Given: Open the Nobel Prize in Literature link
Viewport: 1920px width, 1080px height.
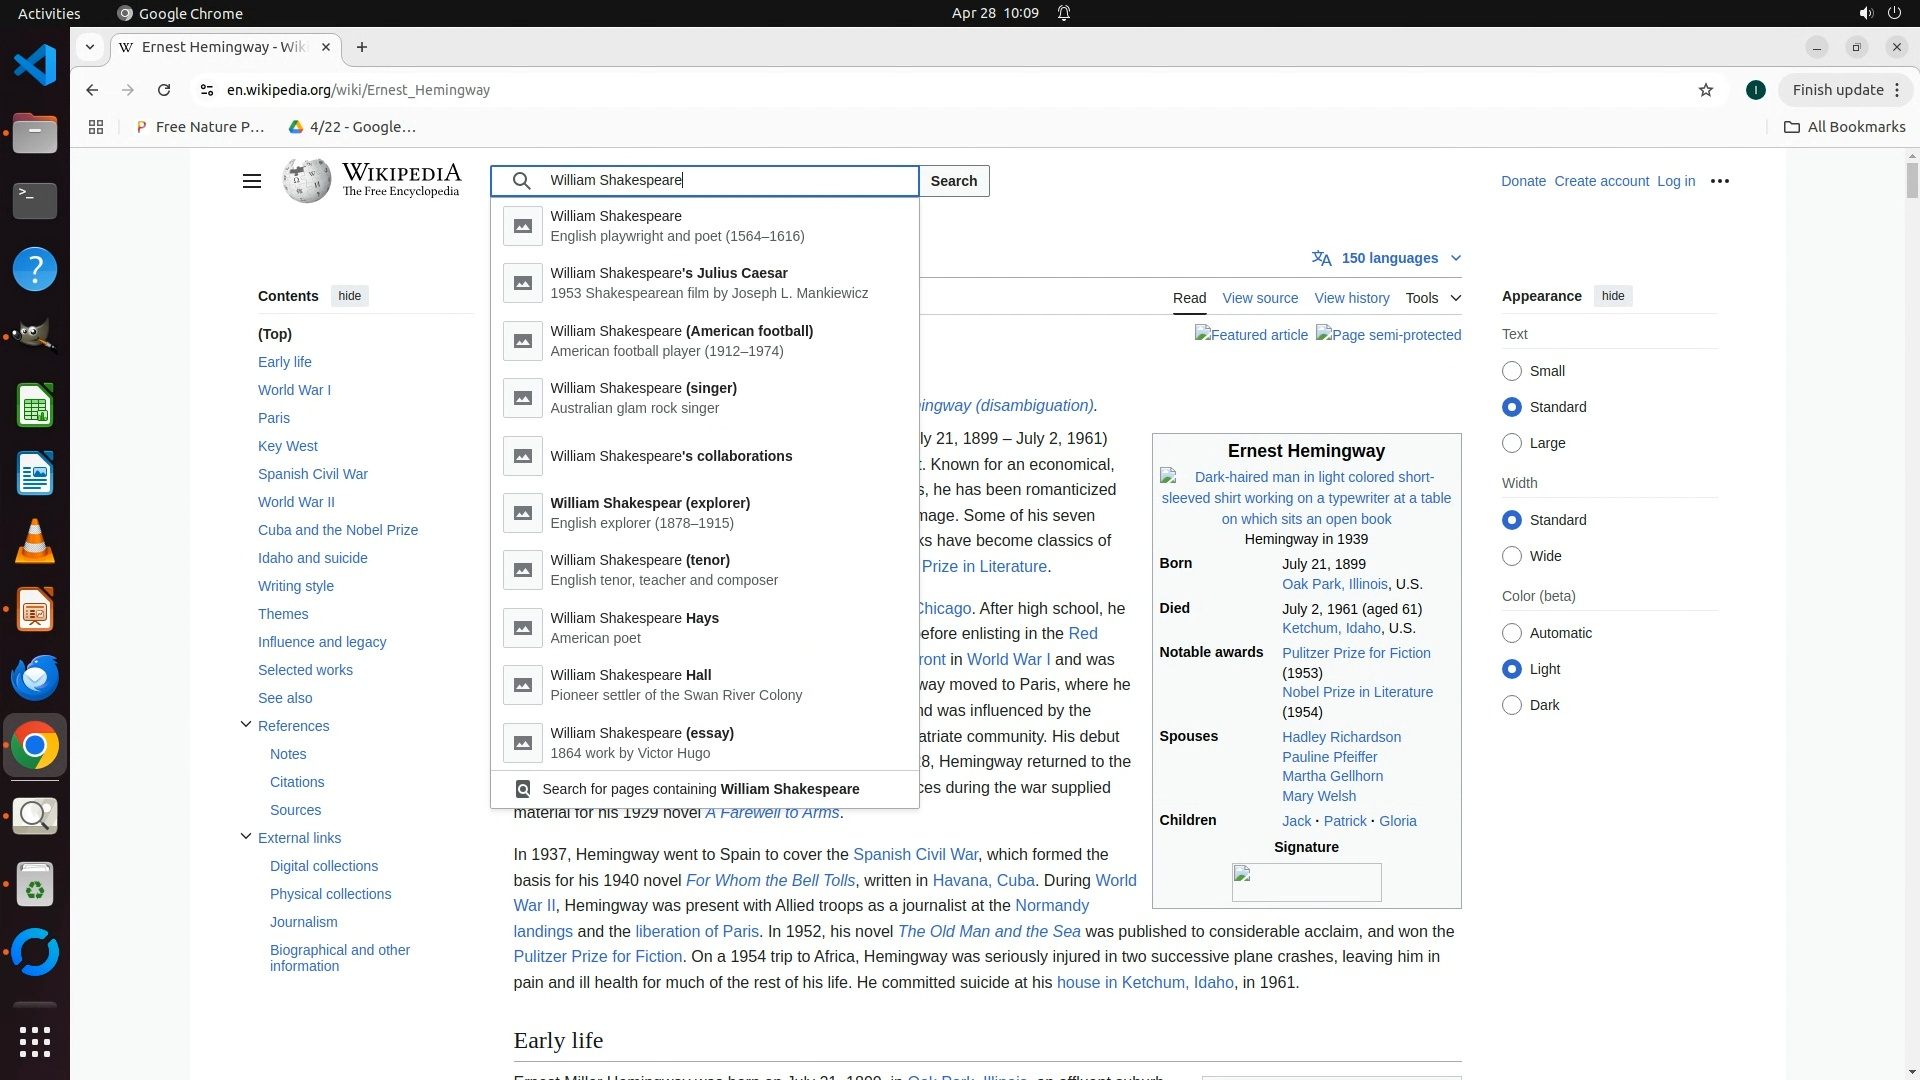Looking at the screenshot, I should click(1357, 692).
